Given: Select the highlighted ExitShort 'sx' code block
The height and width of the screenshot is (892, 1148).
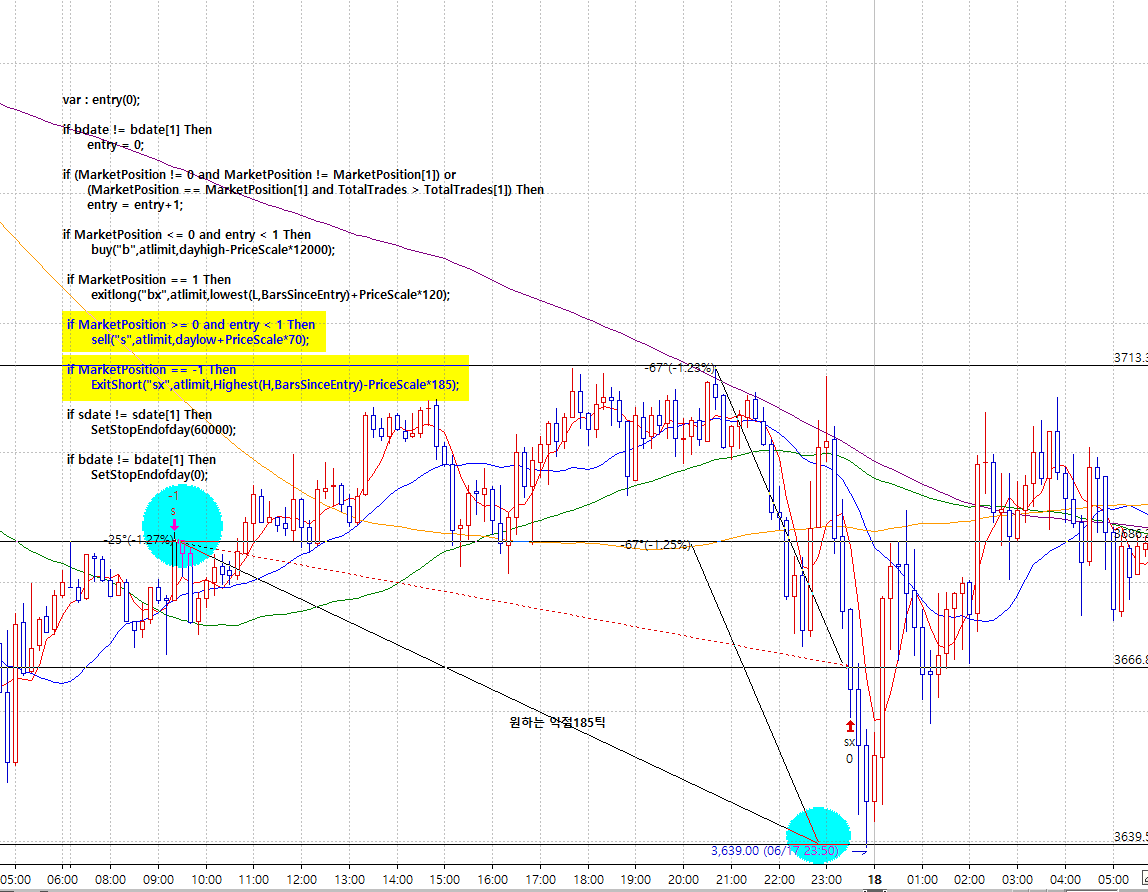Looking at the screenshot, I should 264,378.
